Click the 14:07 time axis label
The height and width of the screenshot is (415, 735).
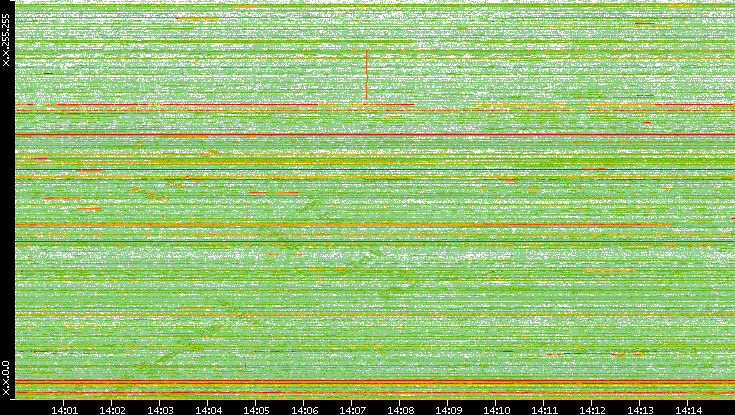click(x=352, y=411)
